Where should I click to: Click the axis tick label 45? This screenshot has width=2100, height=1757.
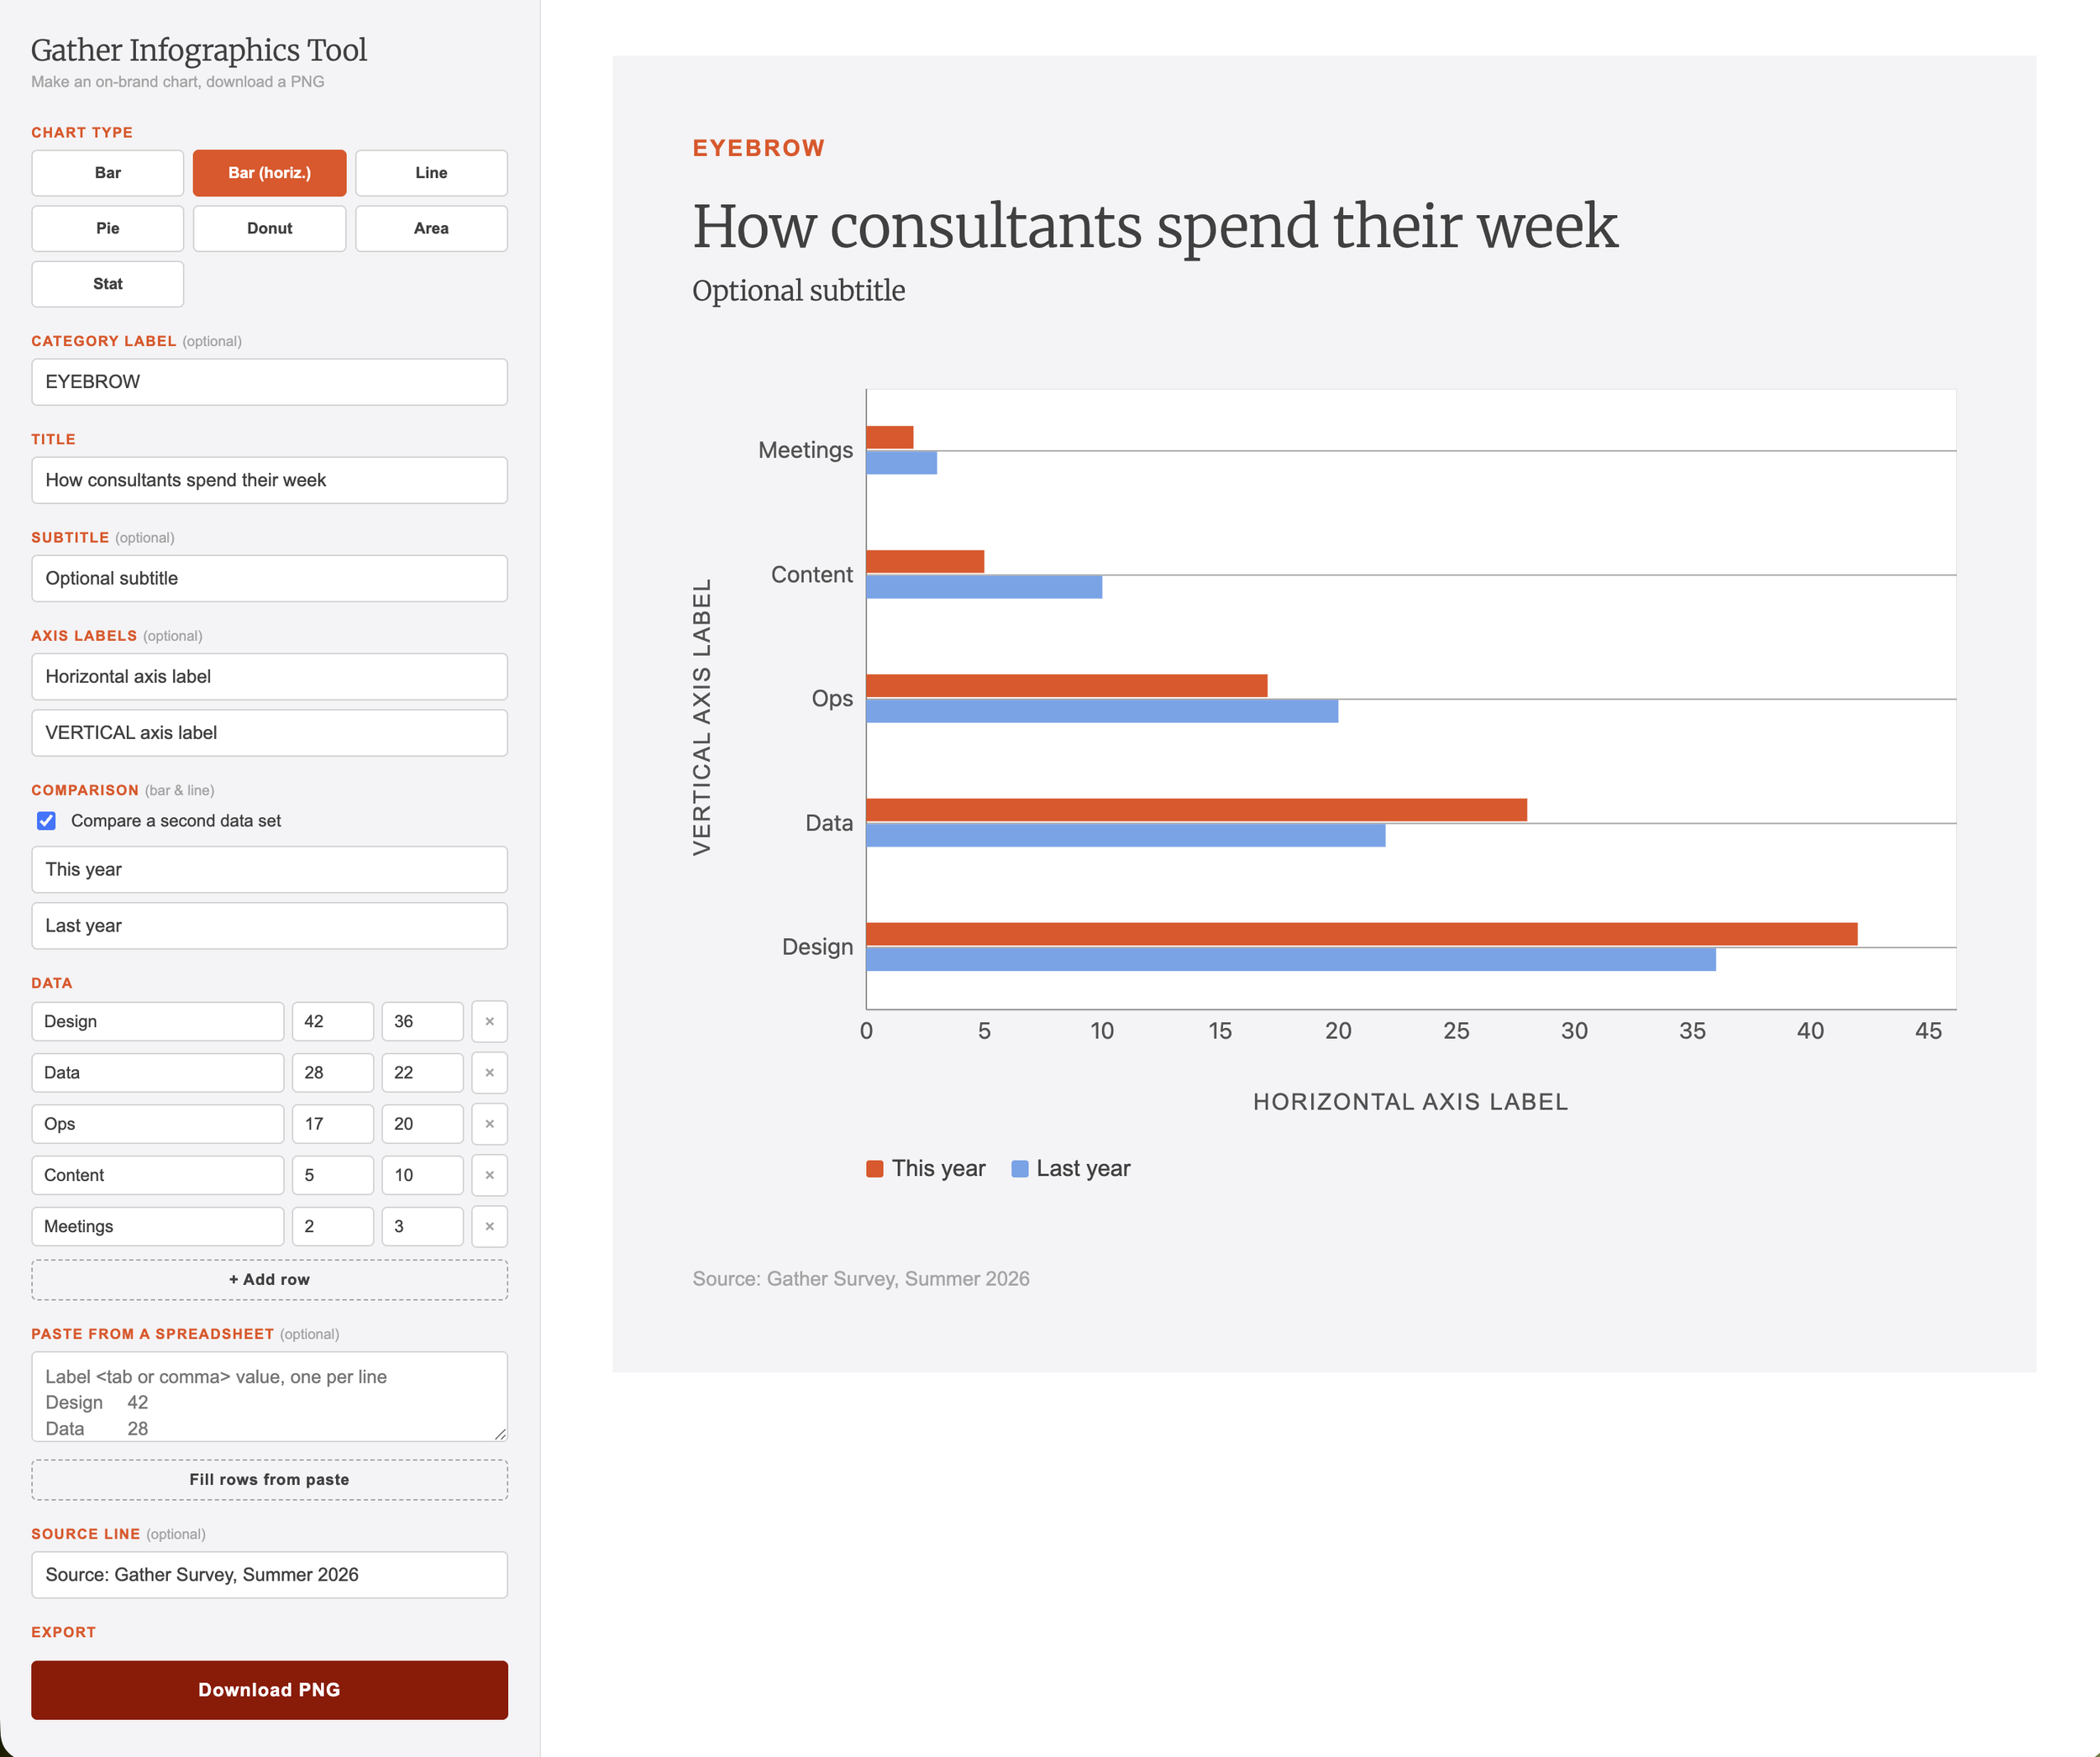coord(1928,1031)
